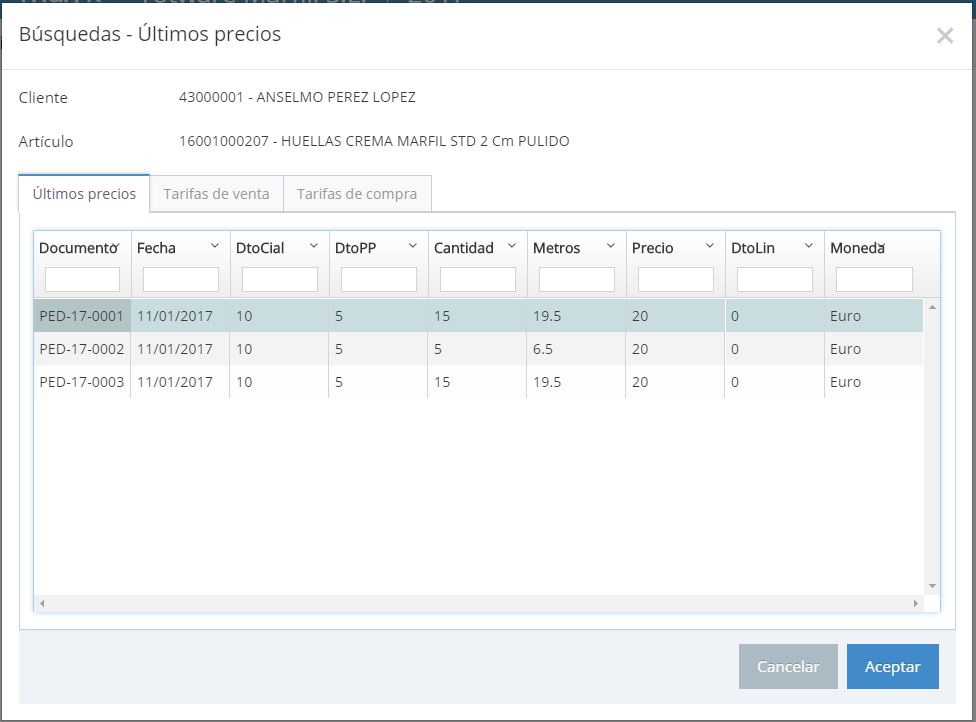Open the Tarifas de venta tab

217,194
